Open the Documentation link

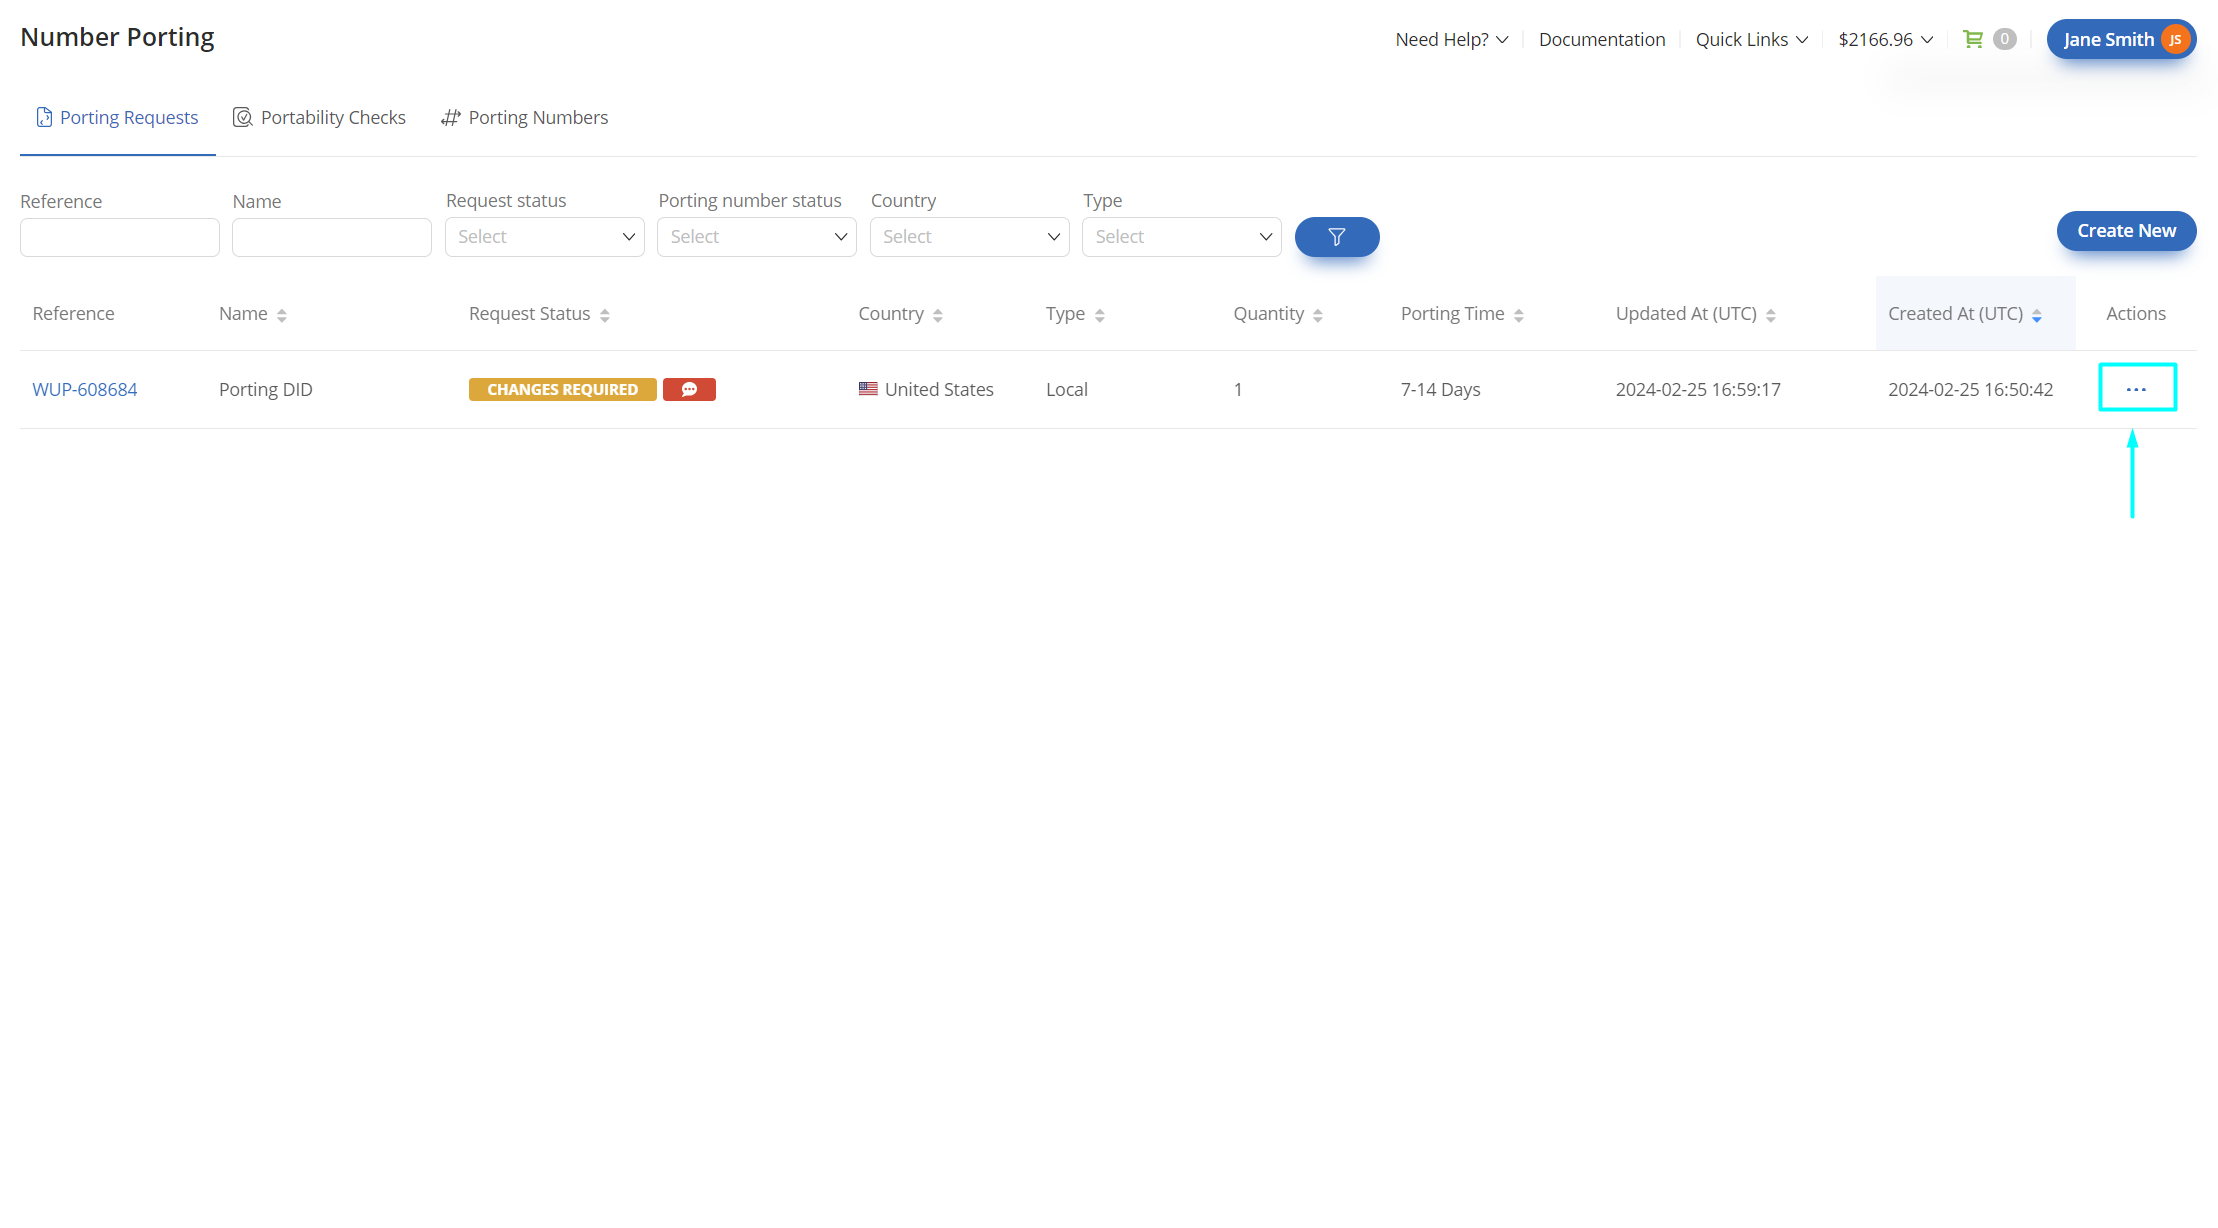pos(1602,39)
